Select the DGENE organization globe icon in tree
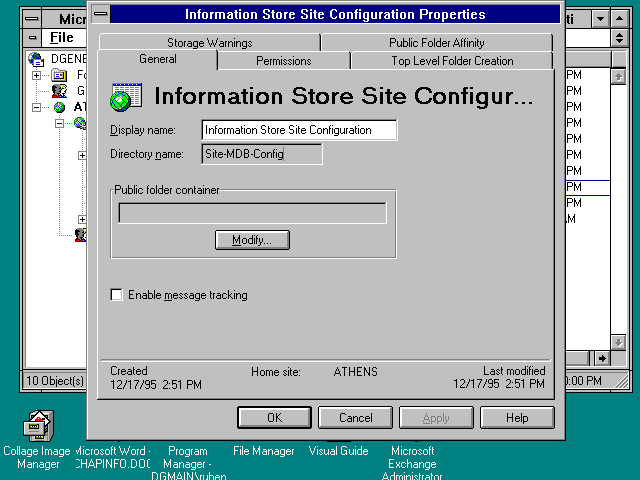The width and height of the screenshot is (640, 480). [x=36, y=59]
